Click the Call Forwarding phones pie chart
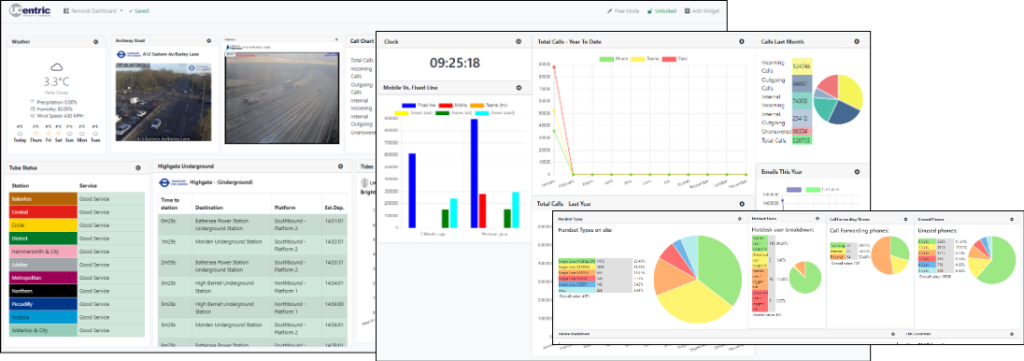1024x361 pixels. [891, 255]
